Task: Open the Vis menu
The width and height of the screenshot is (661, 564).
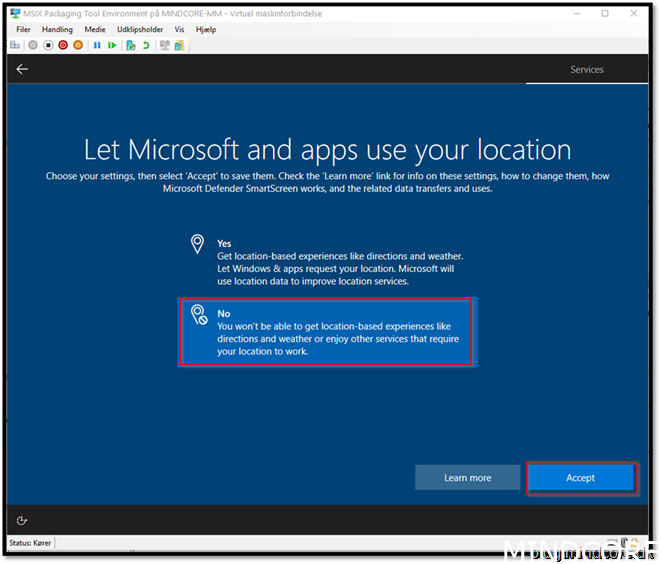Action: click(179, 30)
